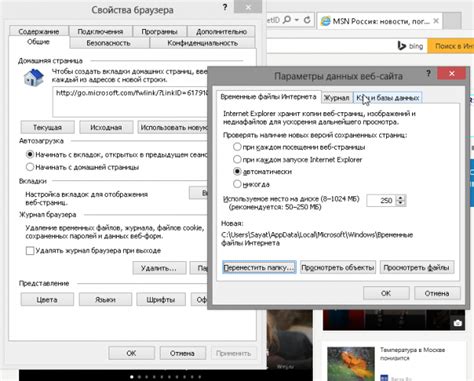Click the home page URL text field
474x381 pixels.
click(130, 101)
